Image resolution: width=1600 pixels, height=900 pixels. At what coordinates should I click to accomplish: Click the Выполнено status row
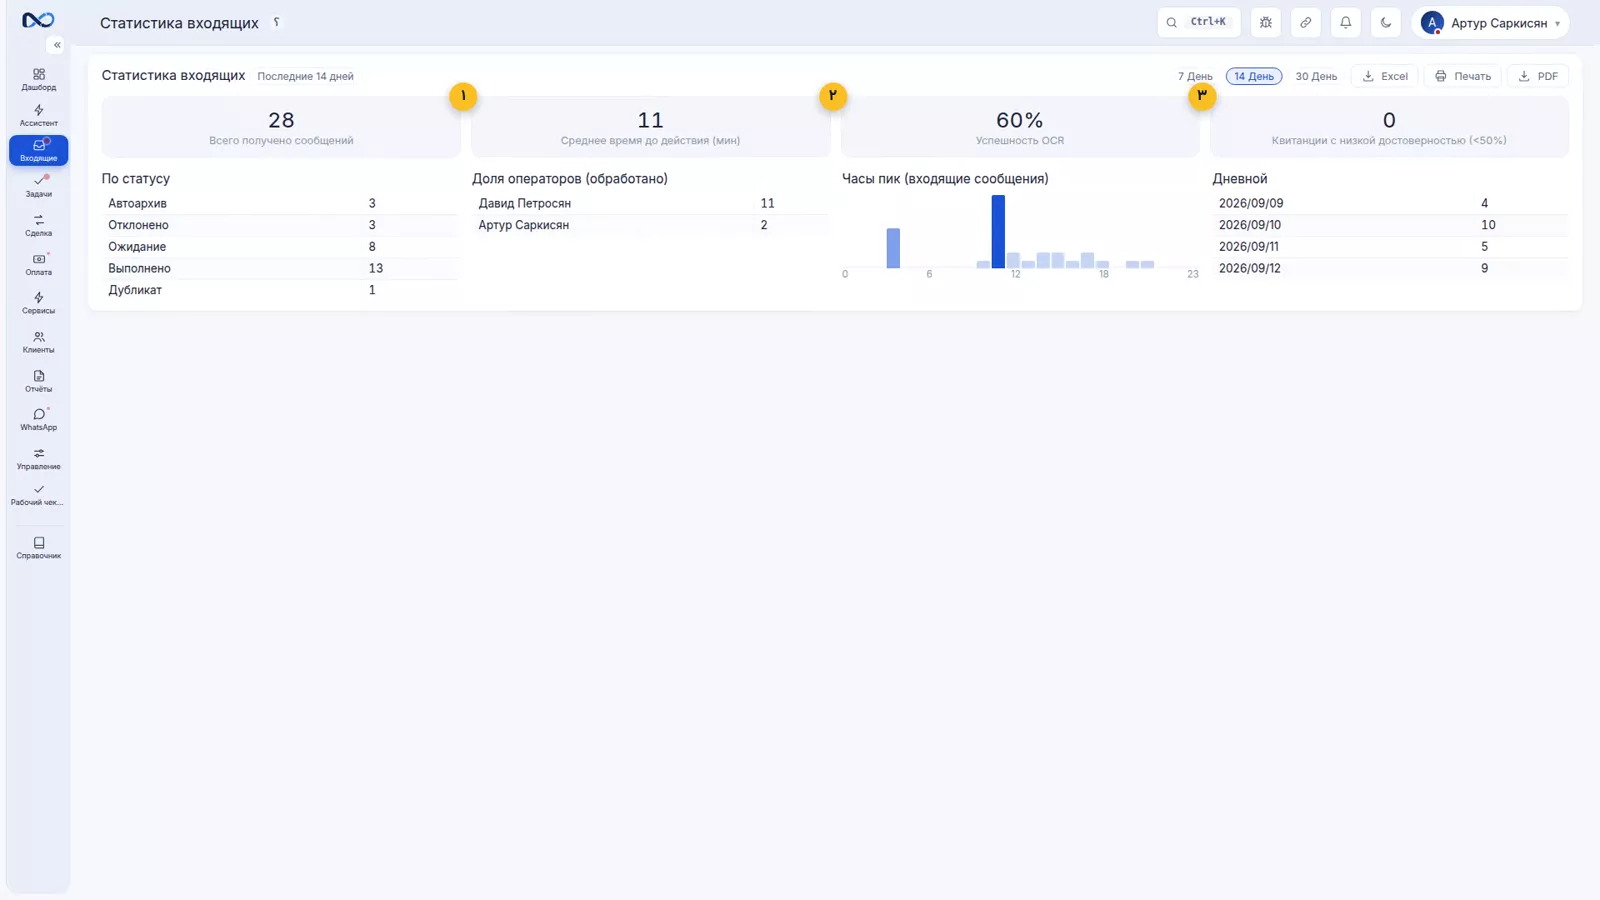pyautogui.click(x=280, y=268)
